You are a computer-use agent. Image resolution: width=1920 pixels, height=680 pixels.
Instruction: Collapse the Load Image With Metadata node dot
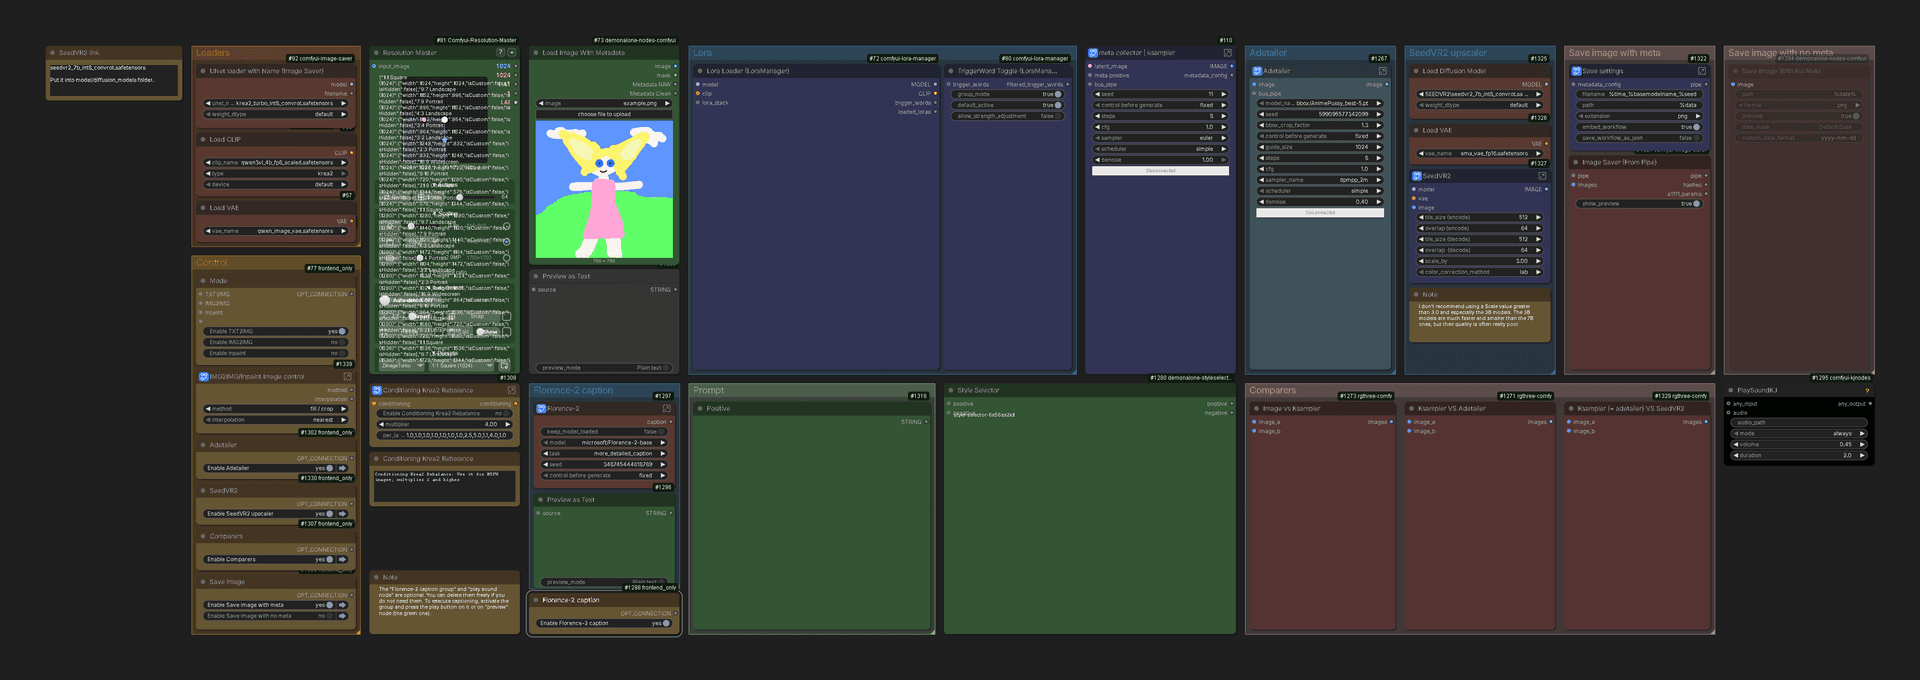536,53
